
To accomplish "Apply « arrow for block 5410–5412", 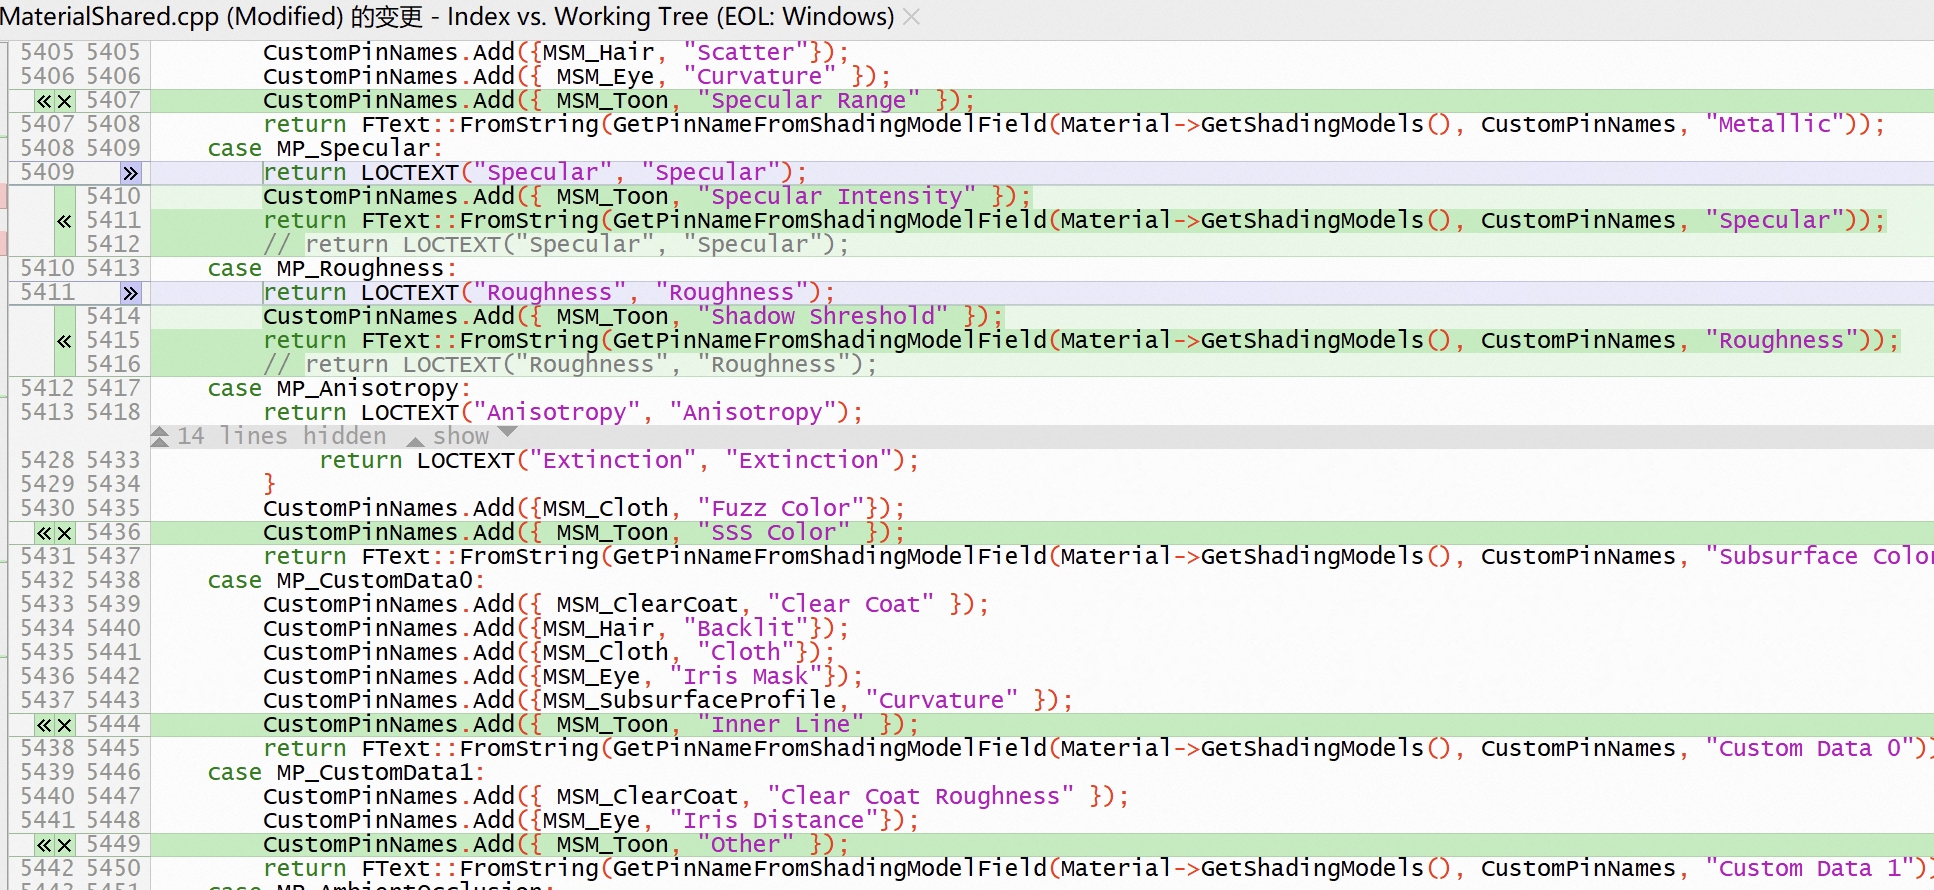I will (65, 221).
